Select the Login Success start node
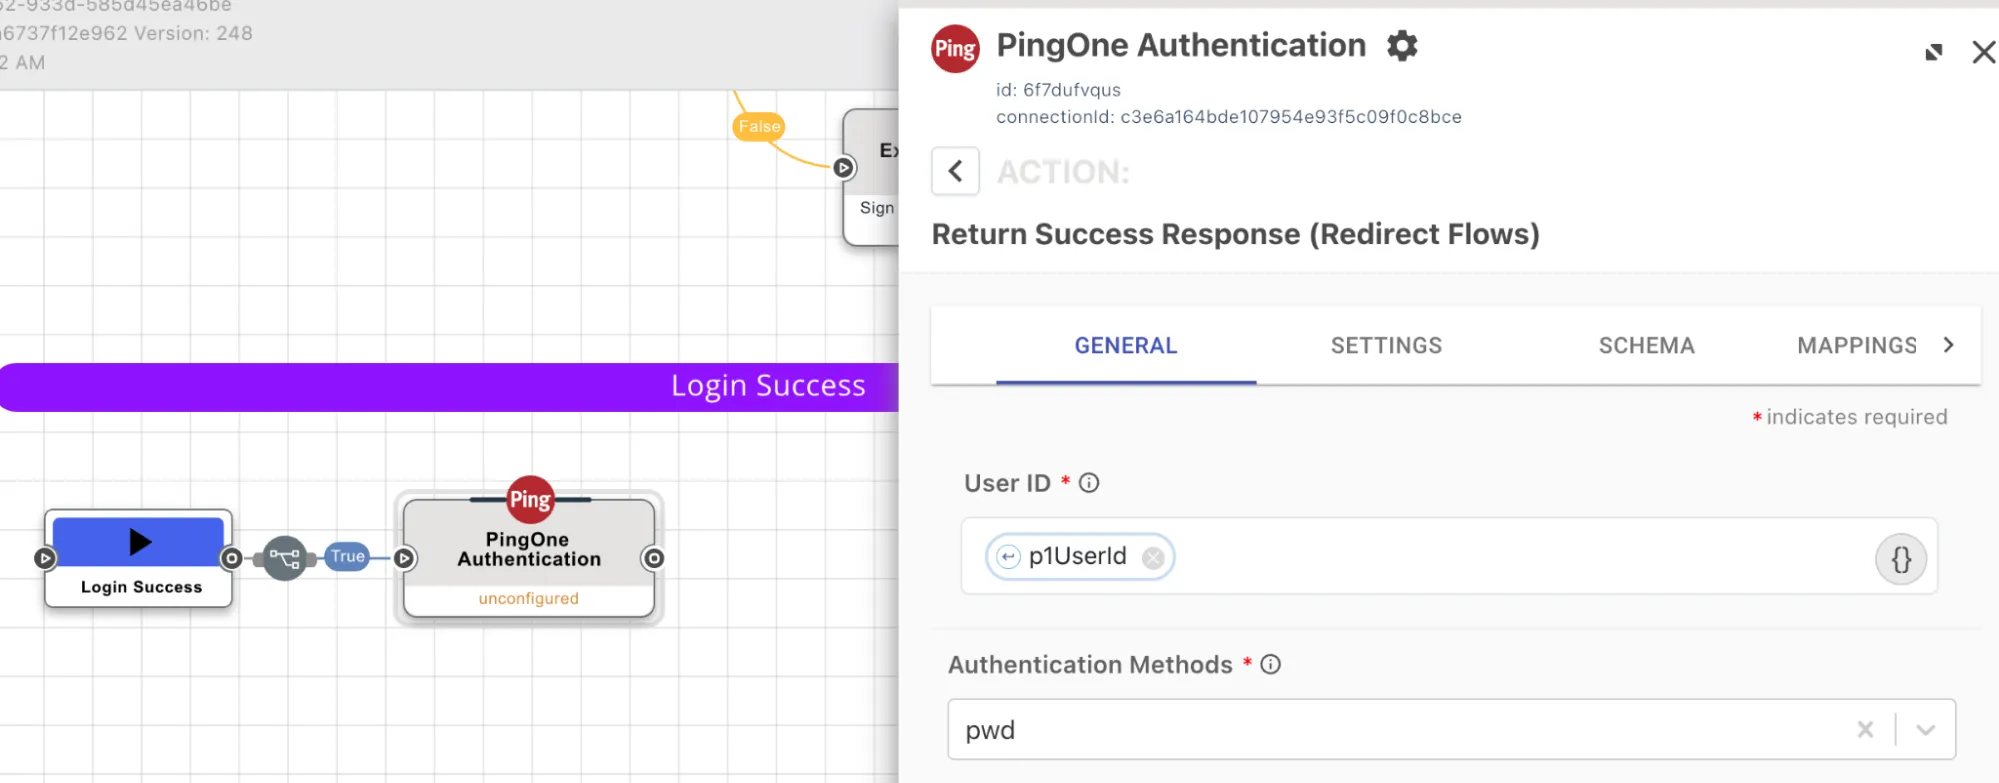 pos(139,558)
